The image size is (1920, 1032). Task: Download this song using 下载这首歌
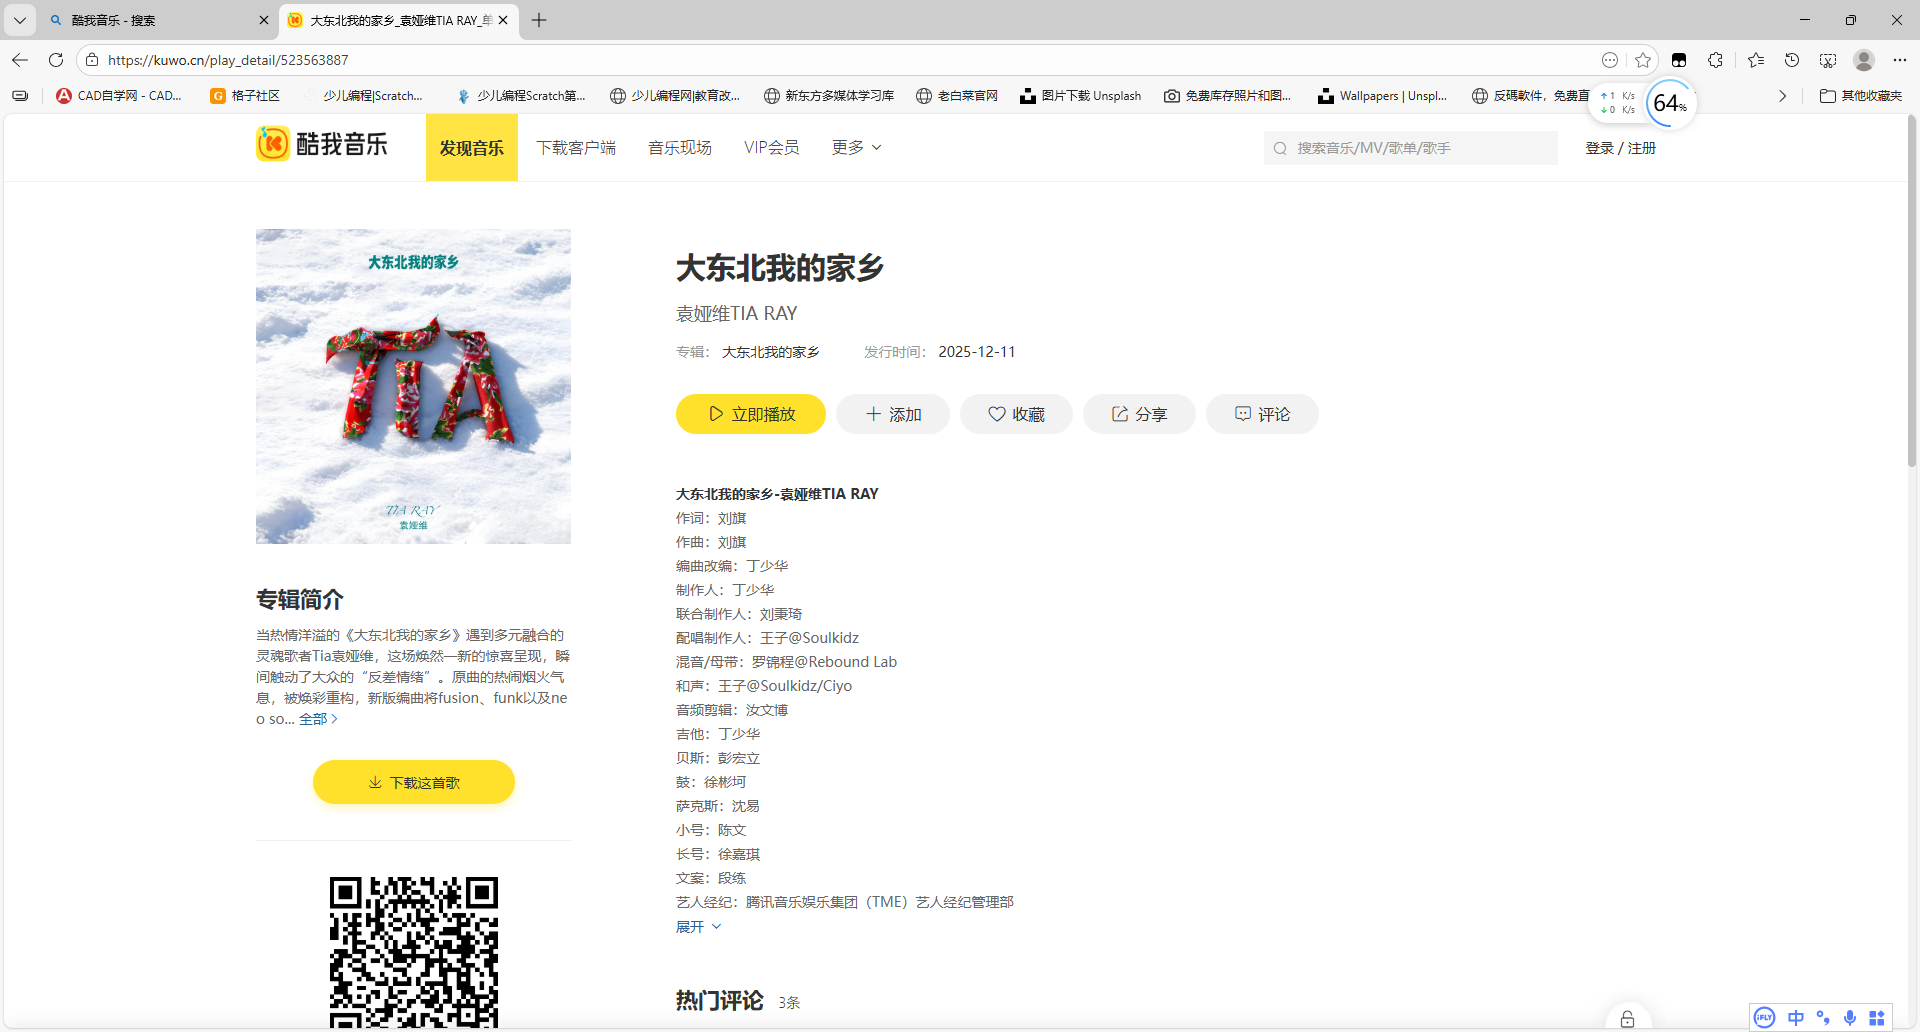pyautogui.click(x=414, y=782)
